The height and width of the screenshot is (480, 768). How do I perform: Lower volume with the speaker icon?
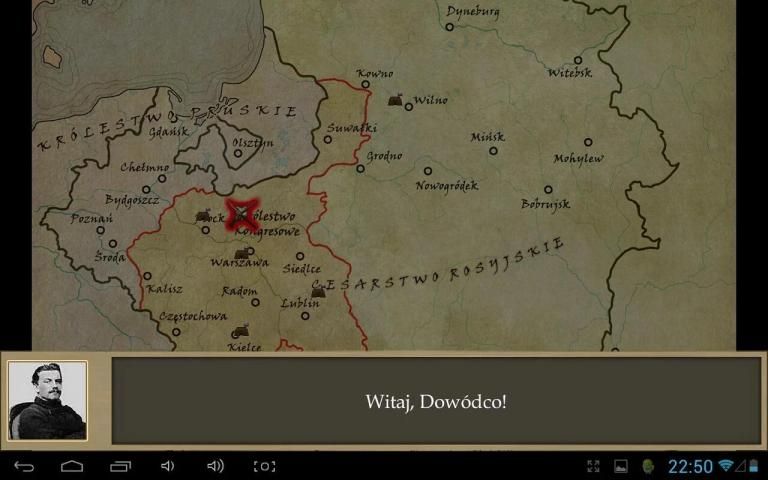167,466
